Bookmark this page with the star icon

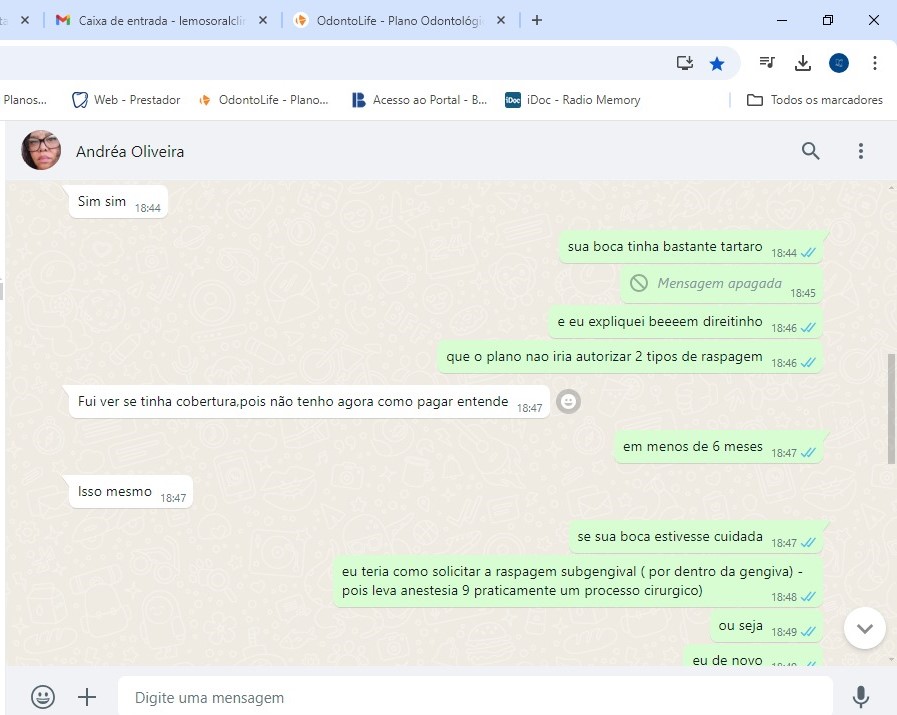click(717, 63)
